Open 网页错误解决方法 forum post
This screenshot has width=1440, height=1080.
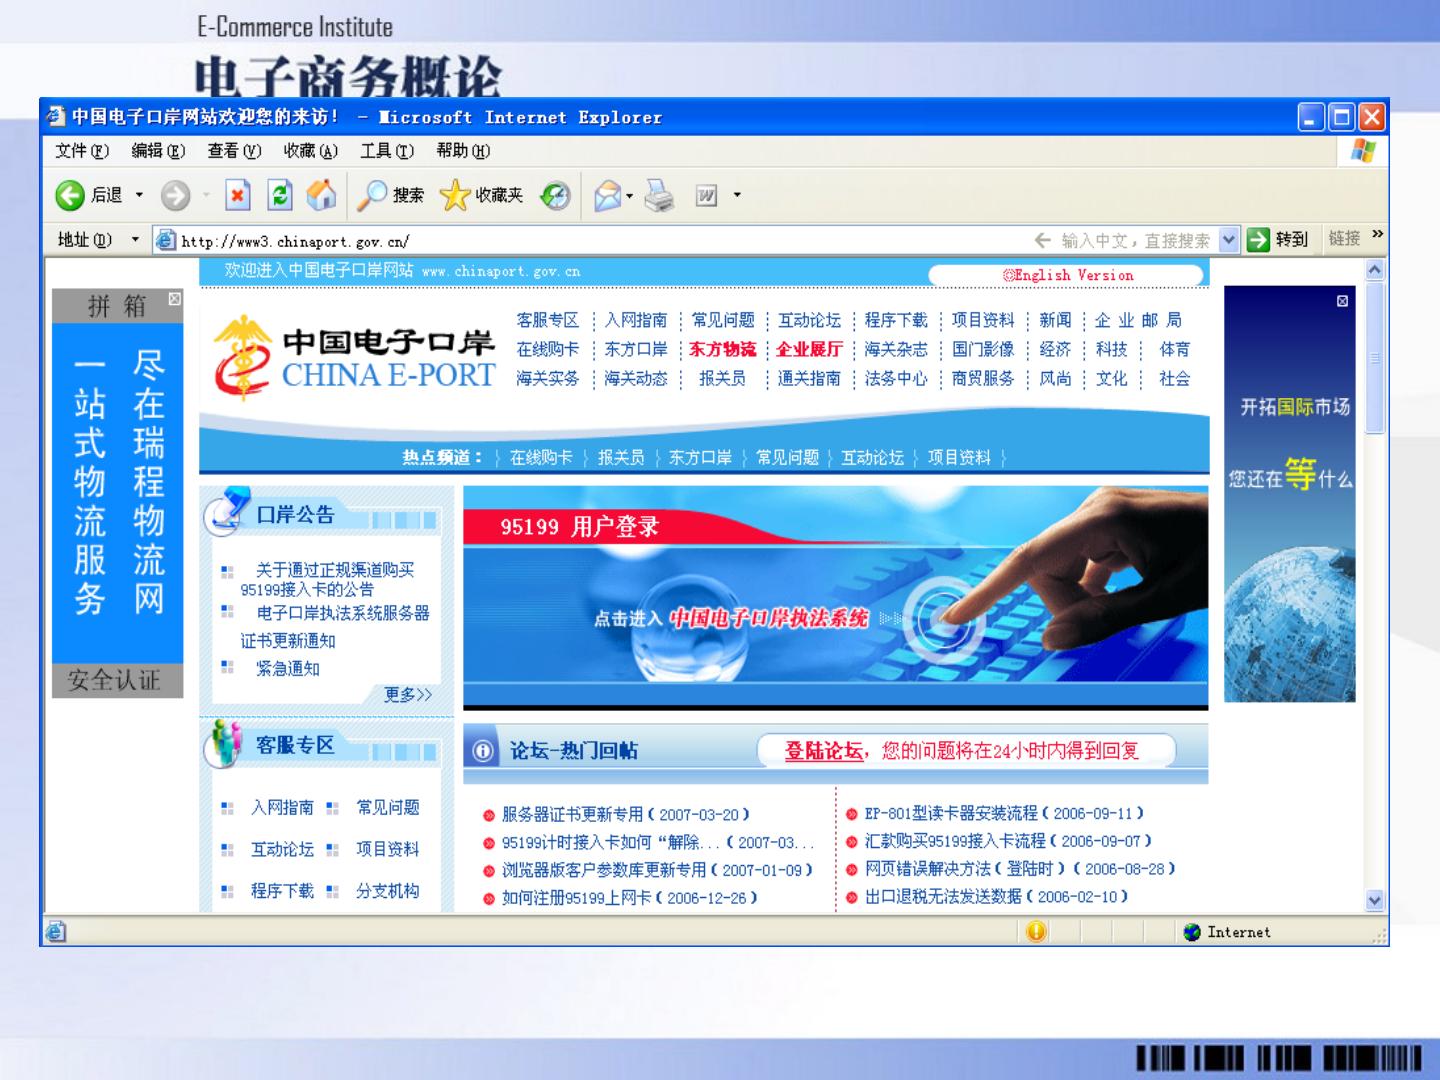1020,869
